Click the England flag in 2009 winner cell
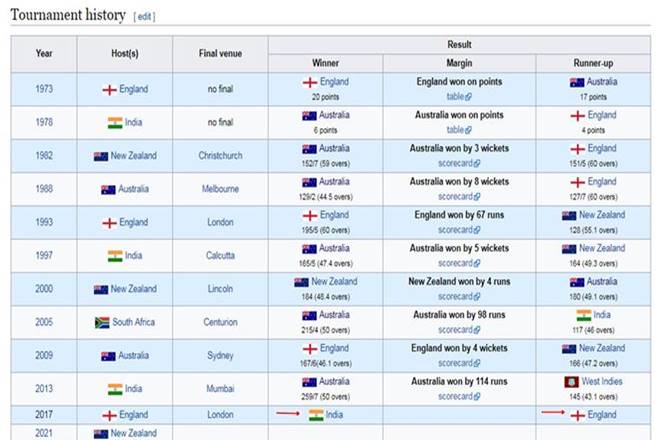Viewport: 660px width, 440px height. click(310, 349)
